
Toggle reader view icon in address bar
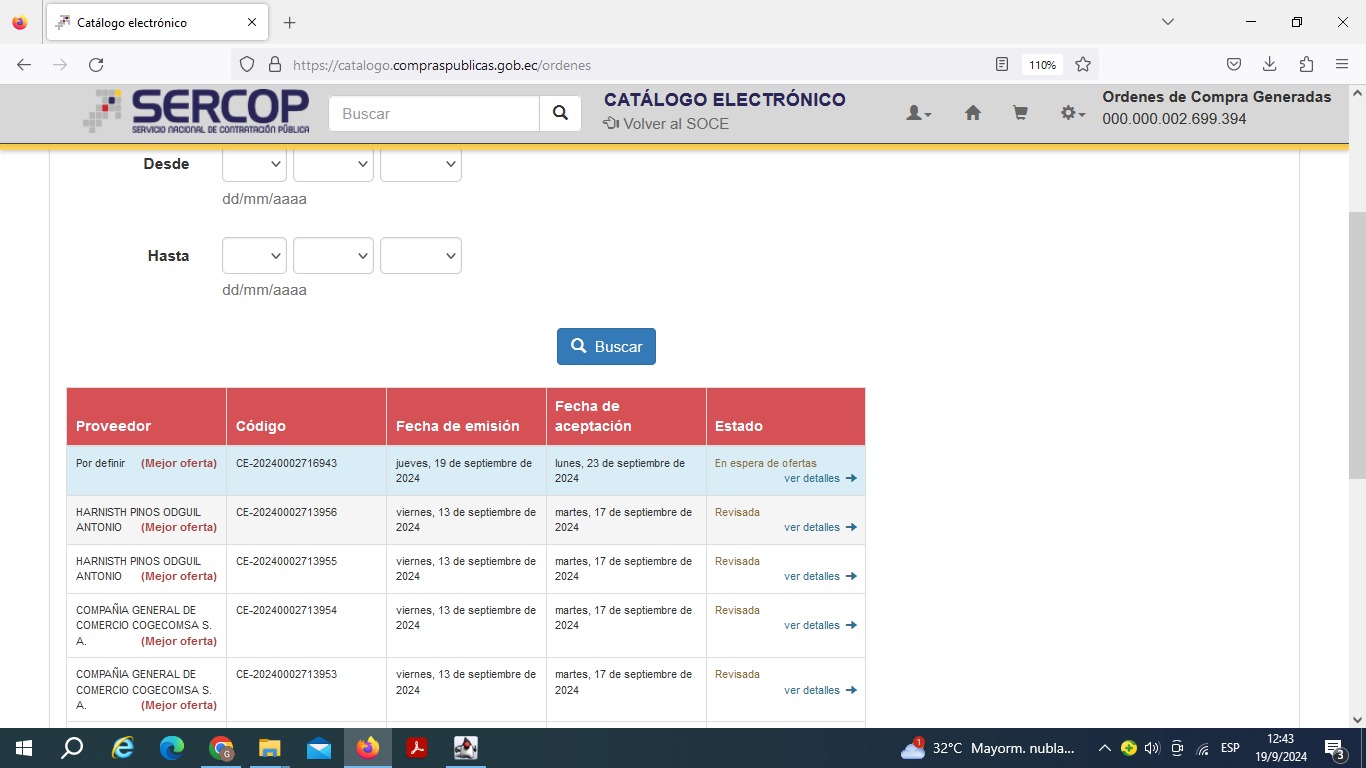[x=1002, y=65]
